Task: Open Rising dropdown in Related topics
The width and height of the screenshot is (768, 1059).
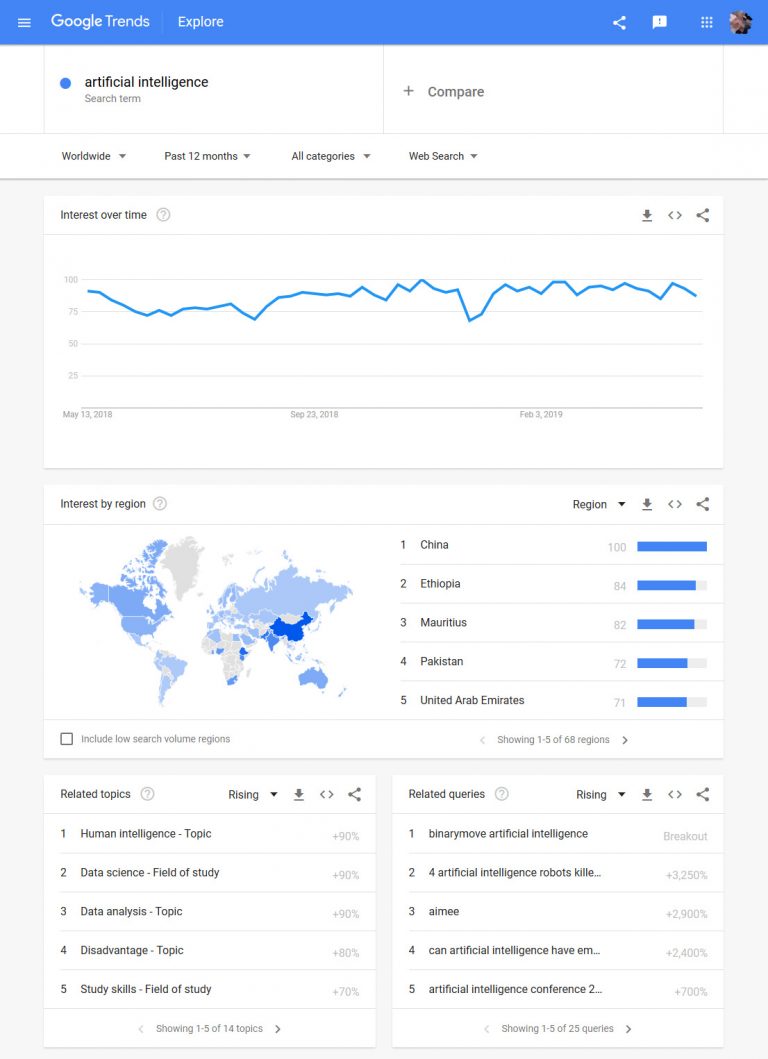Action: click(253, 795)
